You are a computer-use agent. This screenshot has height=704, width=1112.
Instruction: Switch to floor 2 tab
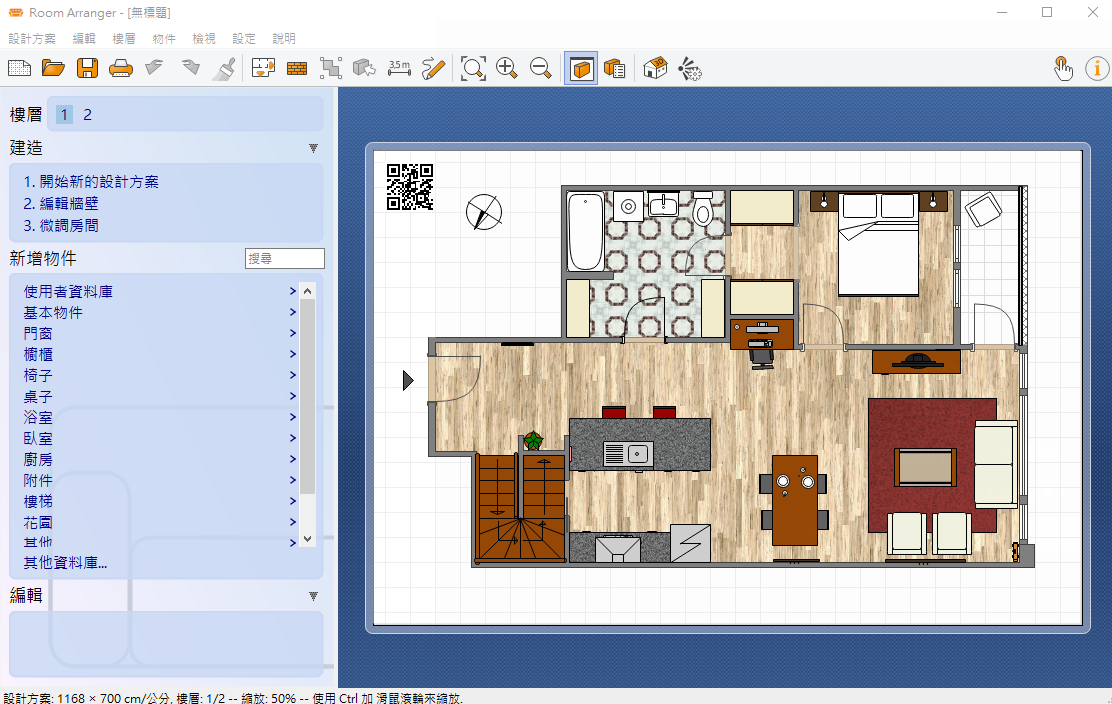point(87,115)
